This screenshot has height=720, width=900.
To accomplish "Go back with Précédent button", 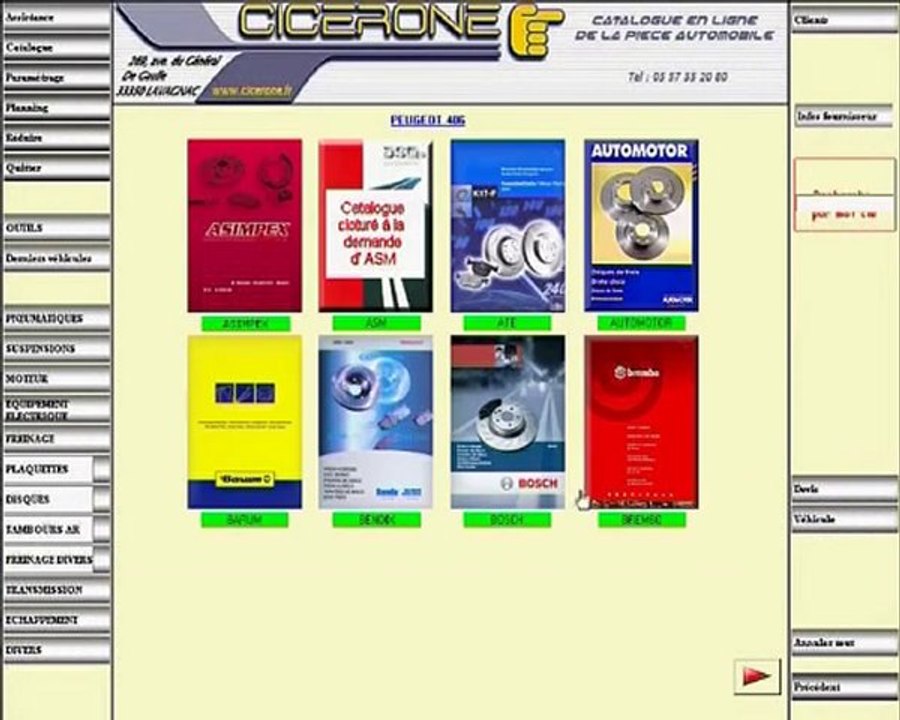I will (844, 687).
